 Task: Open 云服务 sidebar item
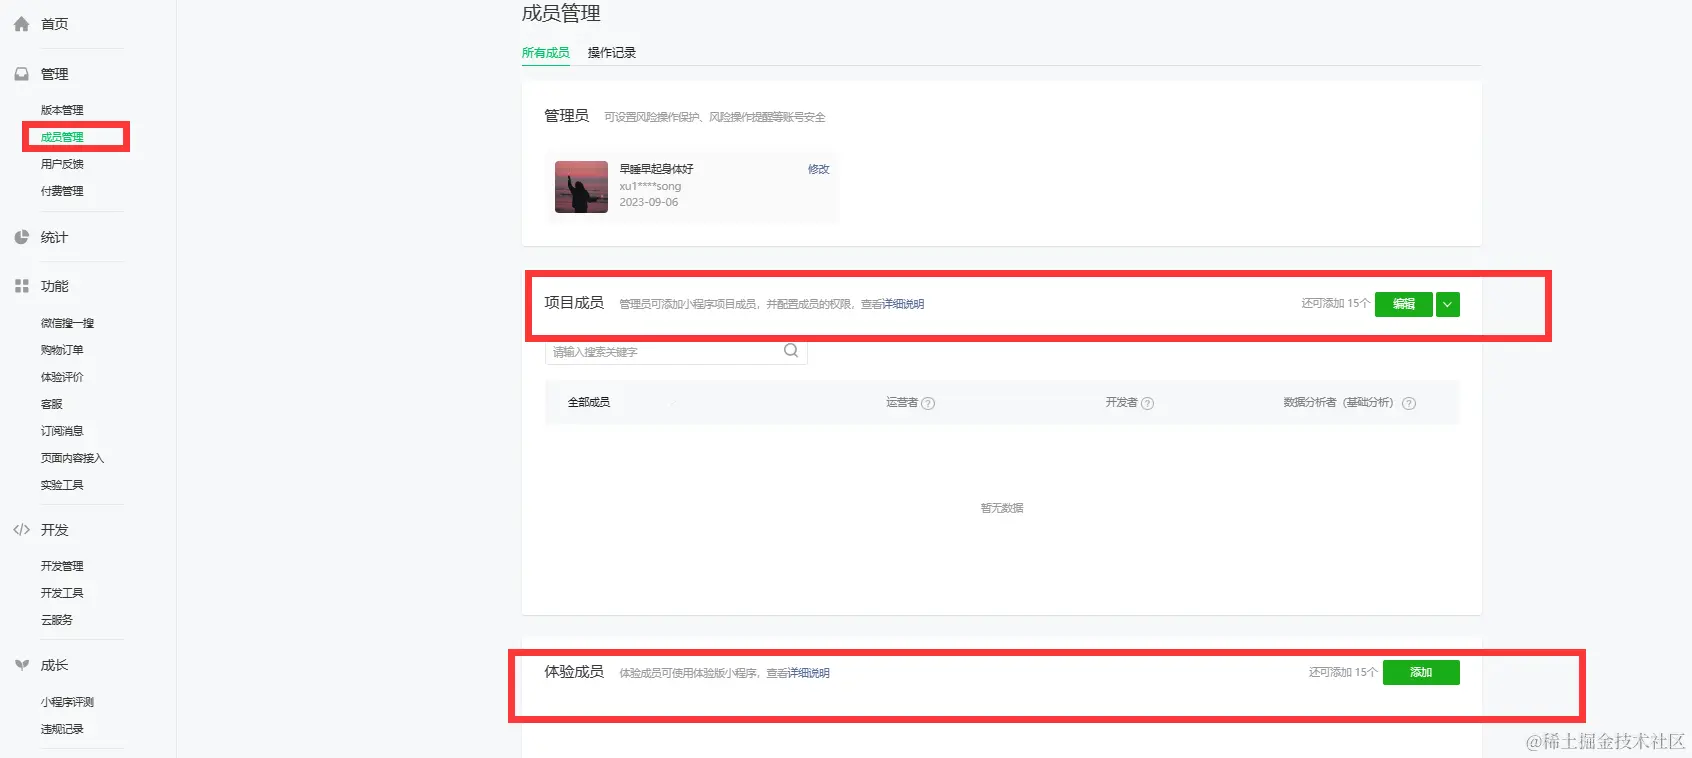tap(56, 620)
